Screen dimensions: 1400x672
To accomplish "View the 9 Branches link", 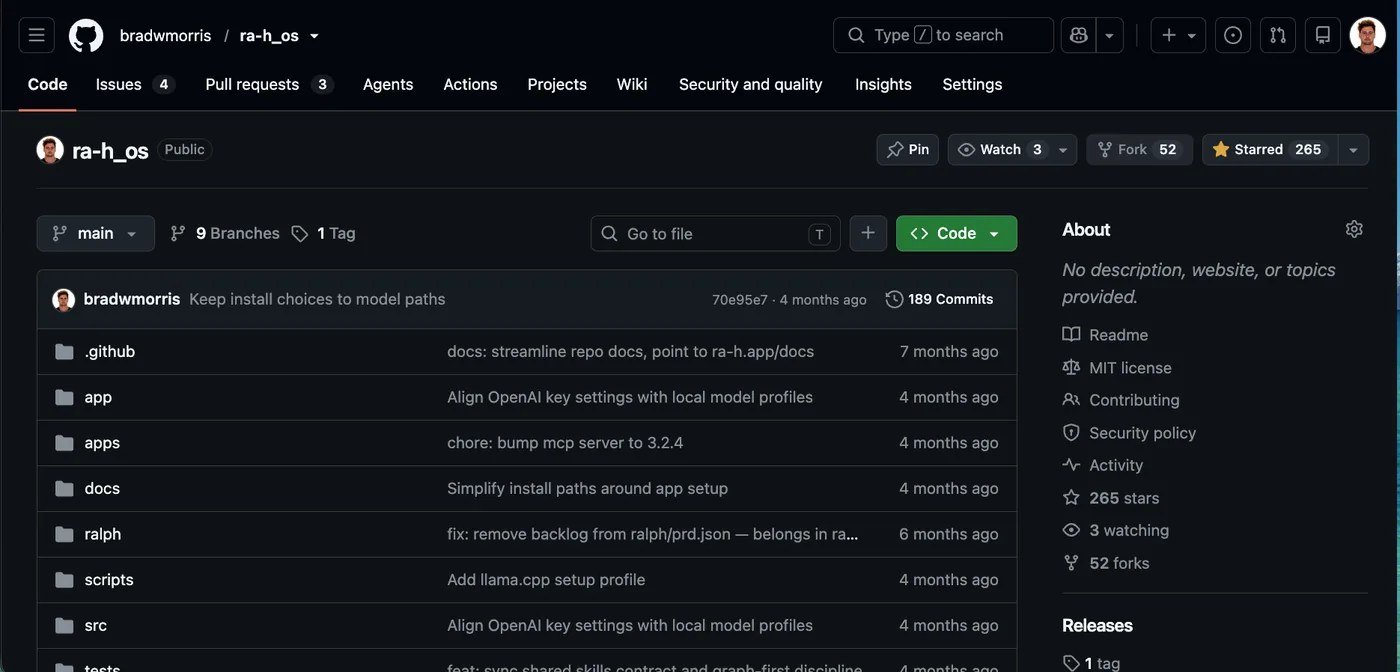I will pyautogui.click(x=225, y=233).
